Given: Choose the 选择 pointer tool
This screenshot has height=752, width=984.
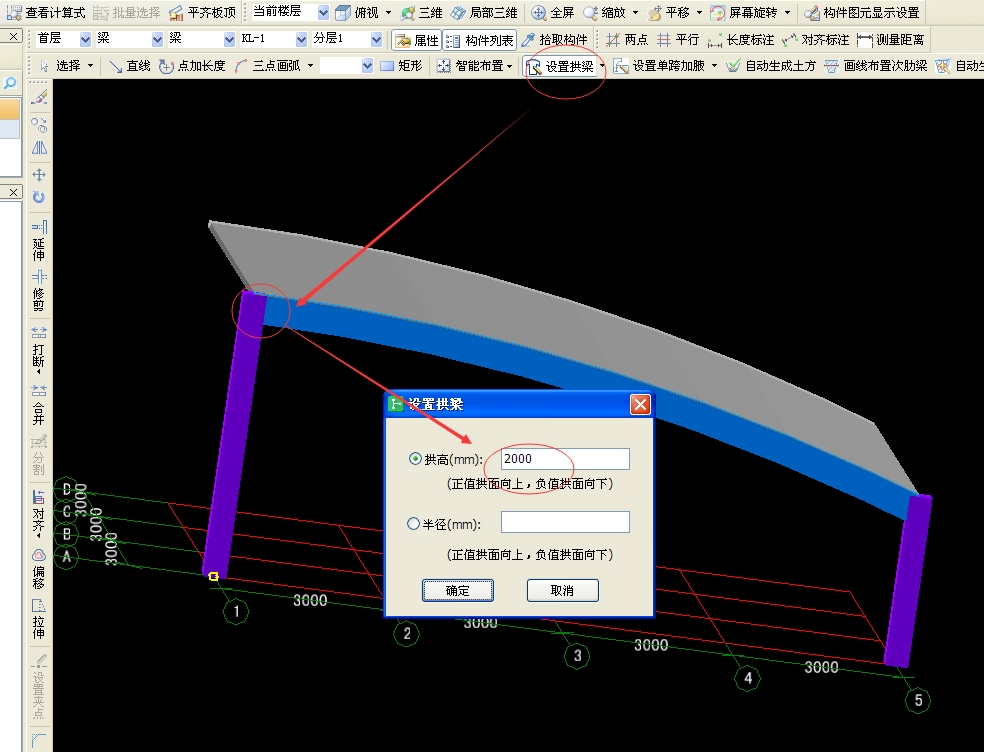Looking at the screenshot, I should point(60,66).
